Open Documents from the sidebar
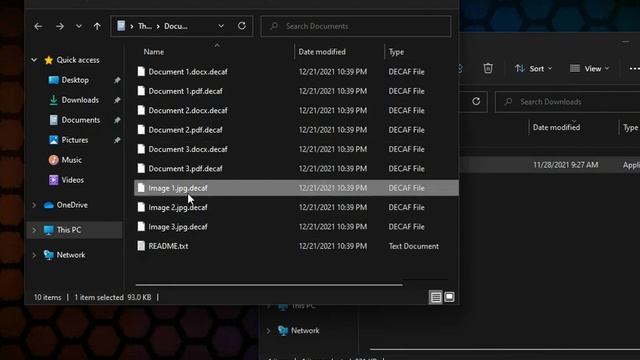 point(81,120)
